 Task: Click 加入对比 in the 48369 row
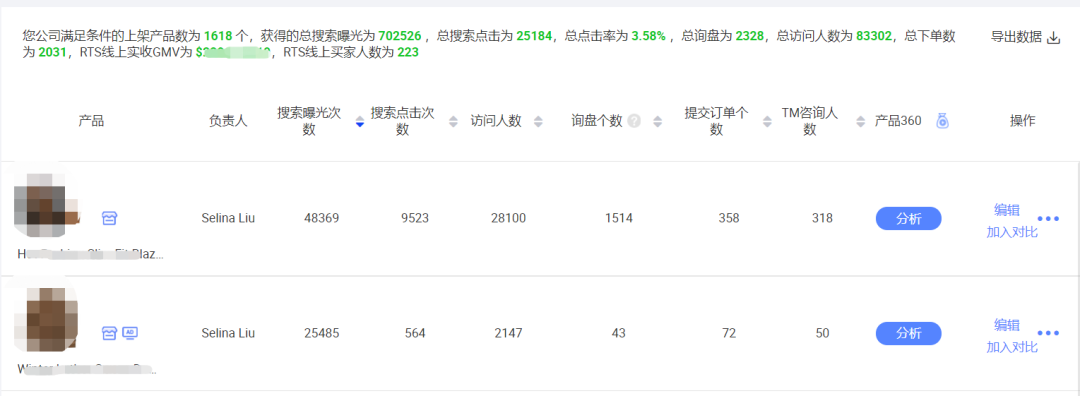[x=1012, y=232]
